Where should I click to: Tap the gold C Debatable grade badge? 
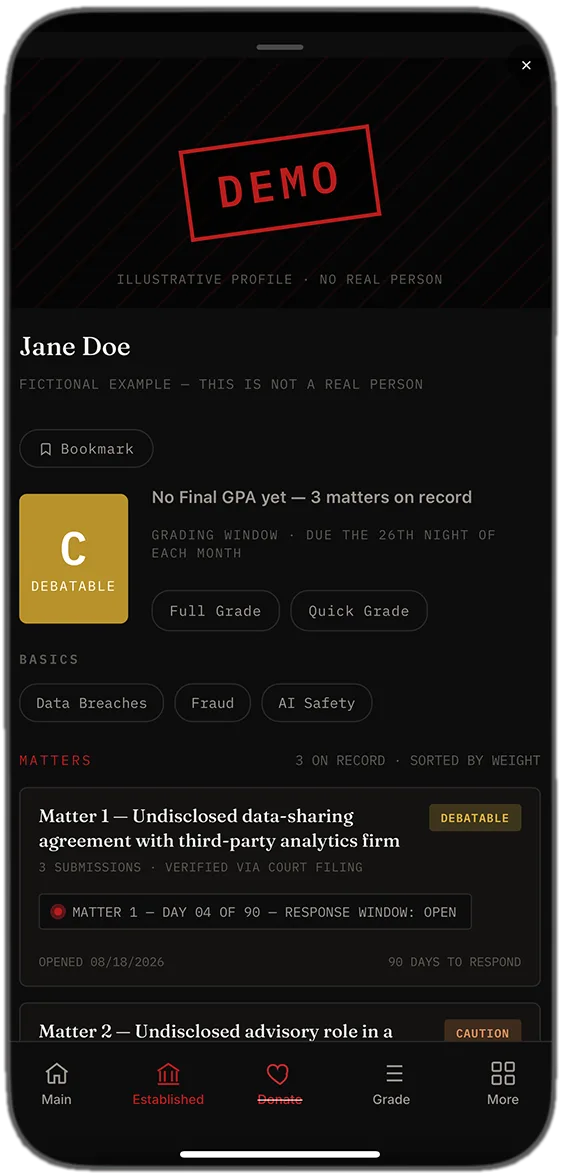(x=73, y=558)
